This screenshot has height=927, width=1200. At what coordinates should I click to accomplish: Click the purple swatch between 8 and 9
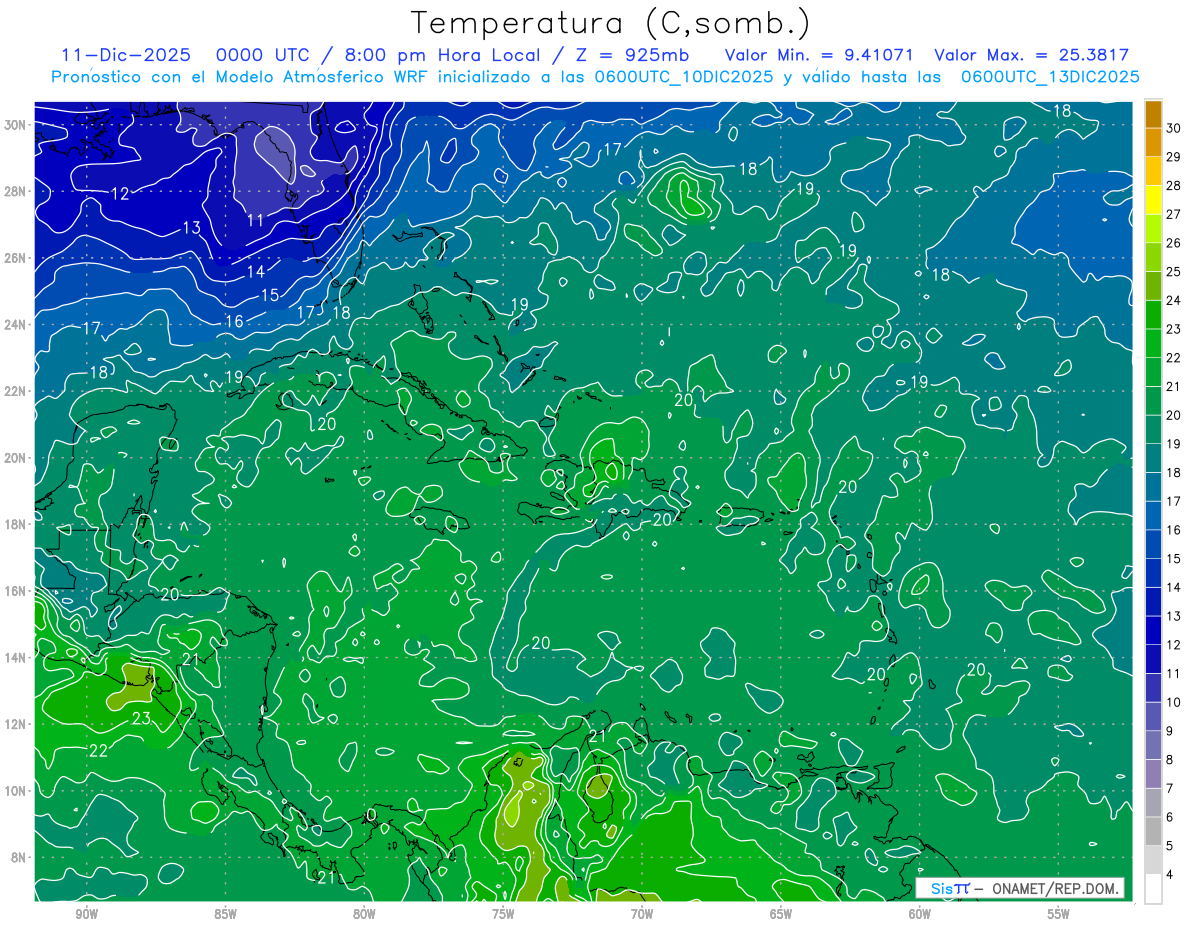pos(1153,745)
